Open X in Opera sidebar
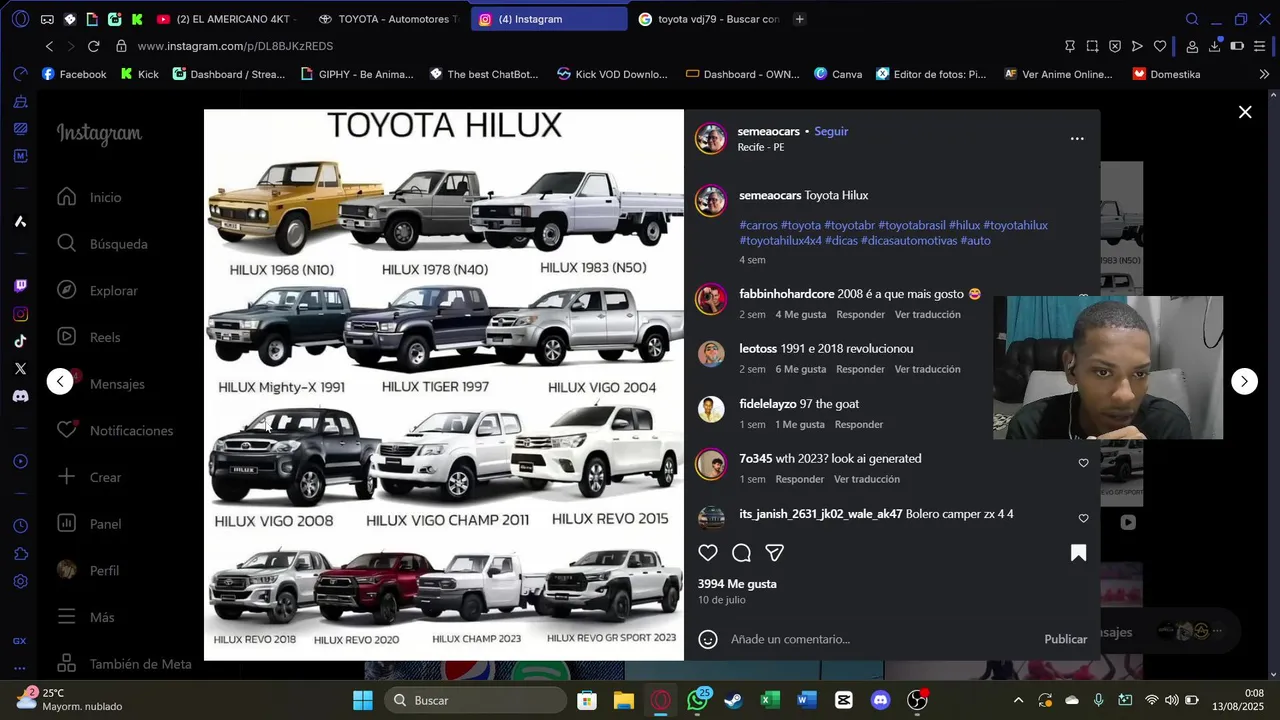Screen dimensions: 1280x720 pos(20,369)
